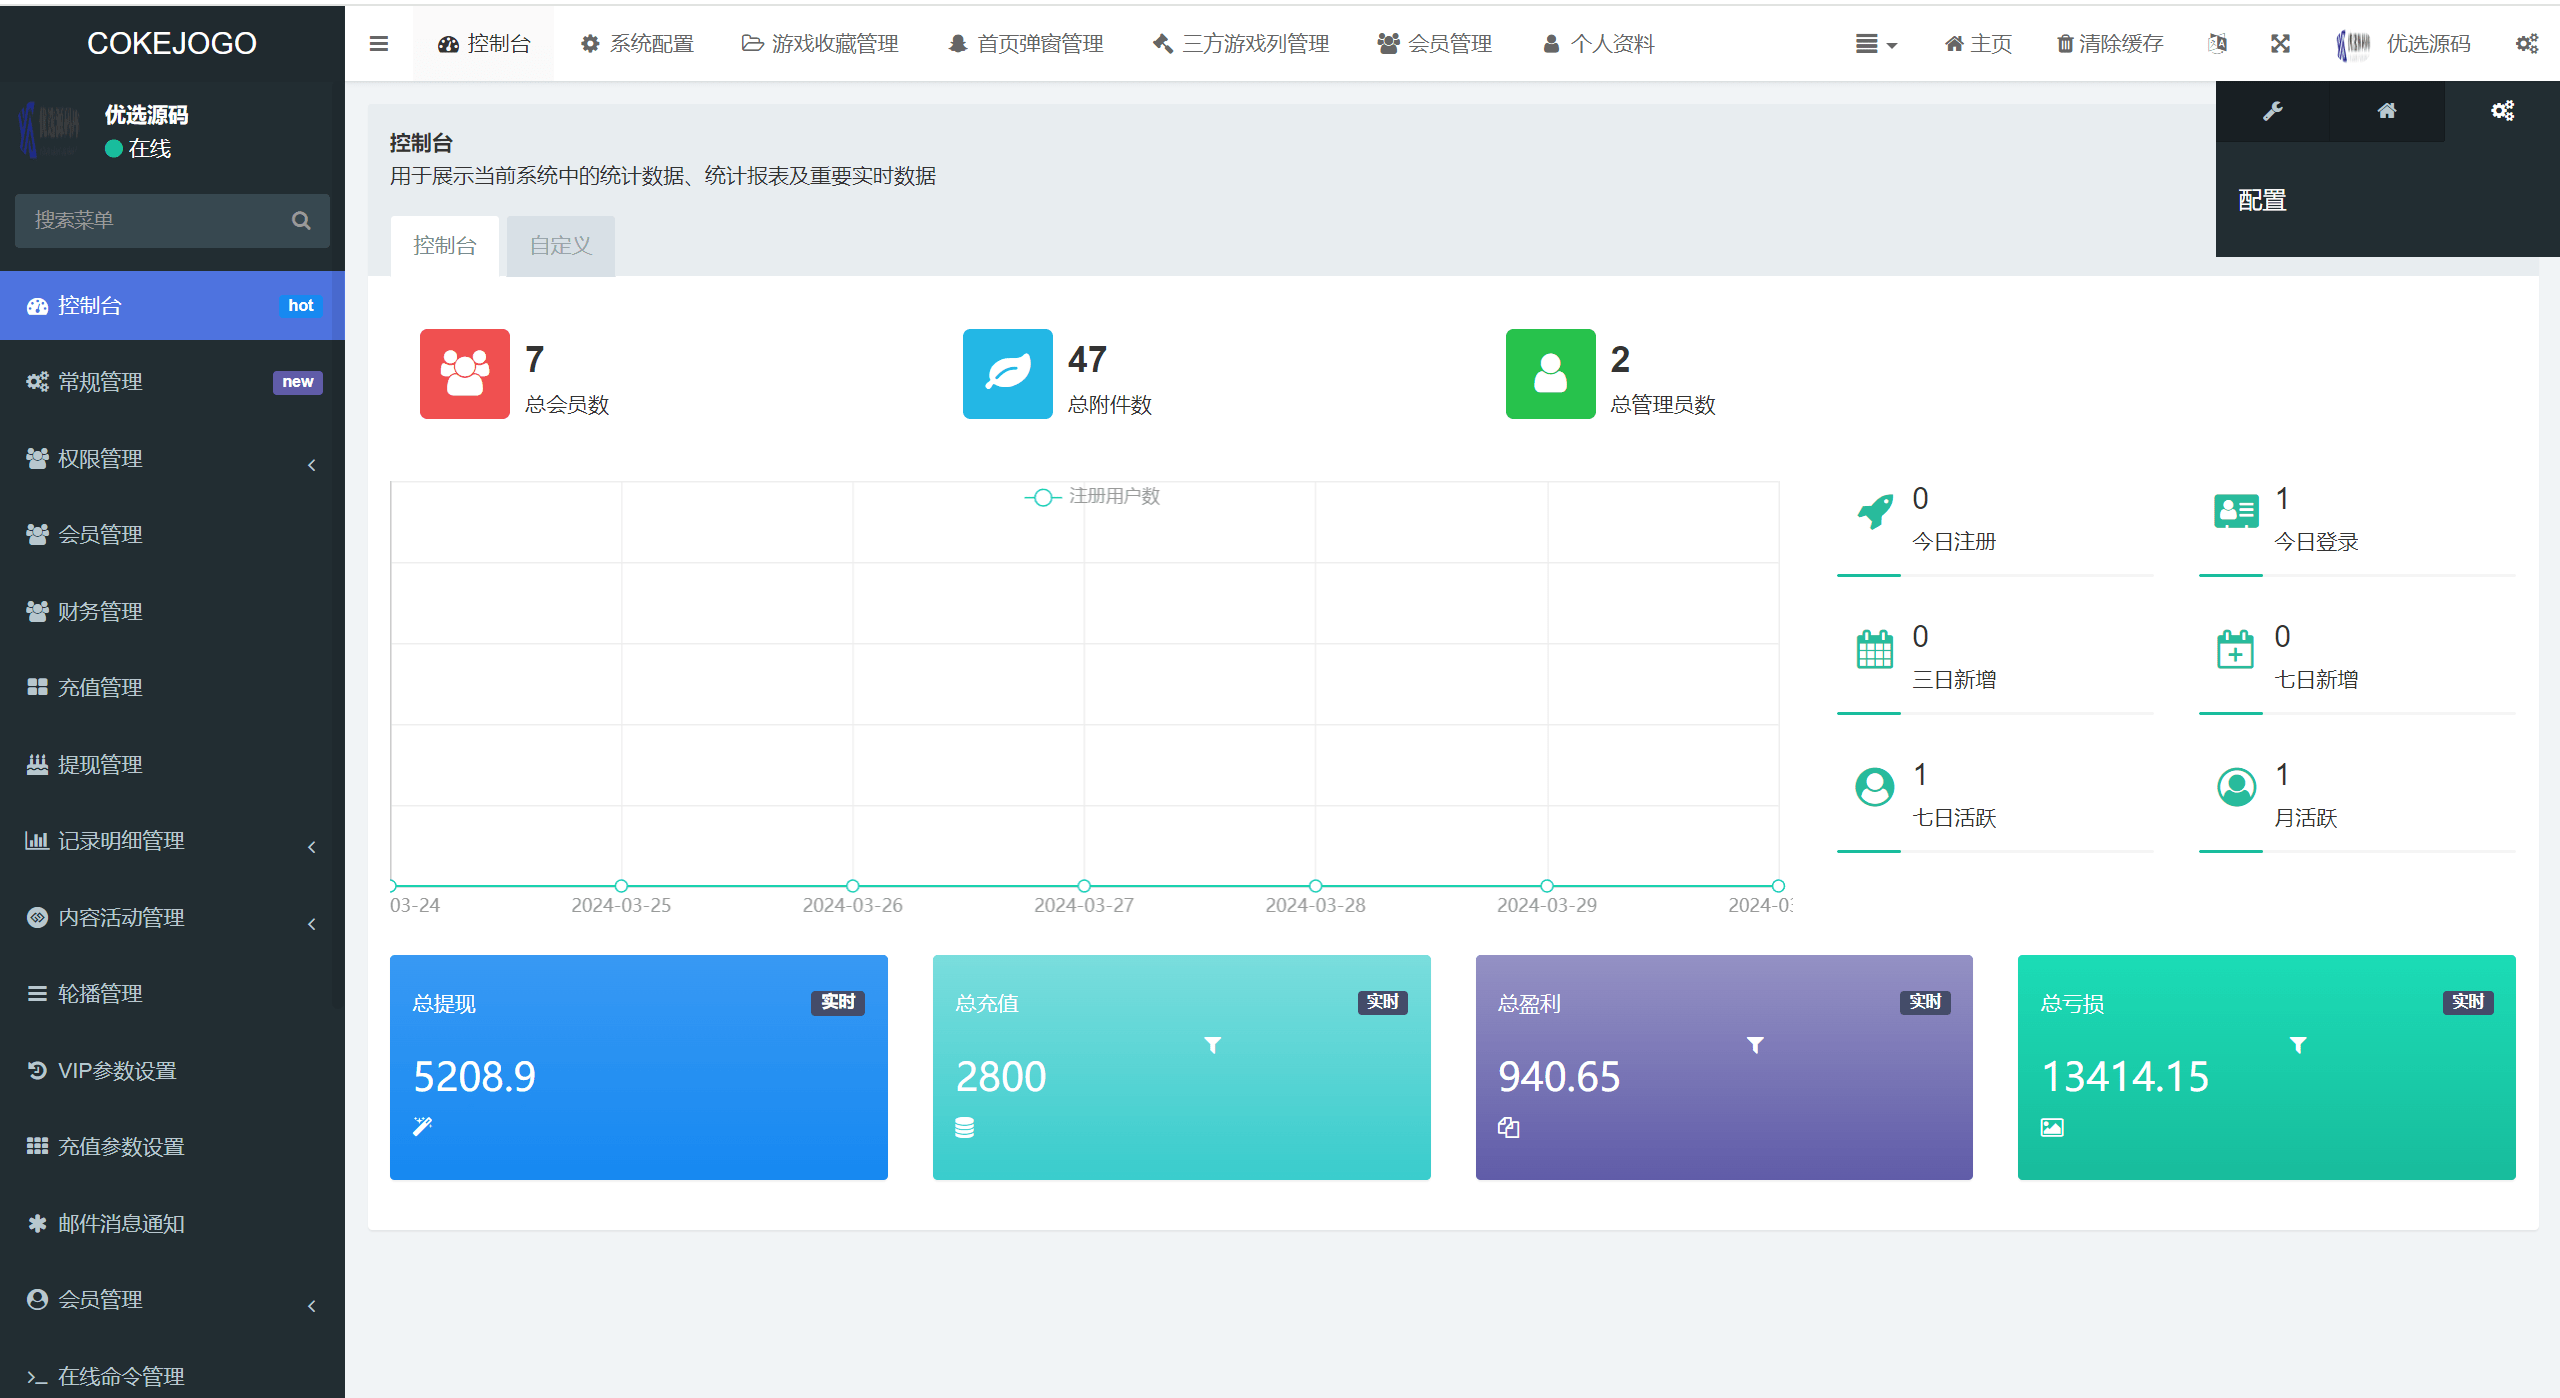Click the hamburger sidebar toggle icon
This screenshot has height=1398, width=2560.
[x=378, y=43]
